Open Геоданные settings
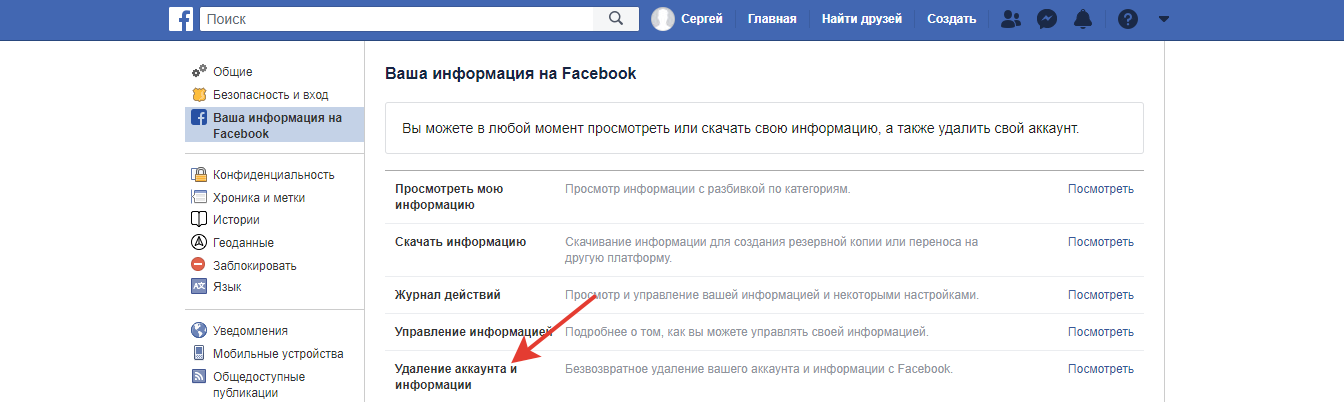Screen dimensions: 1344x402 (x=243, y=243)
